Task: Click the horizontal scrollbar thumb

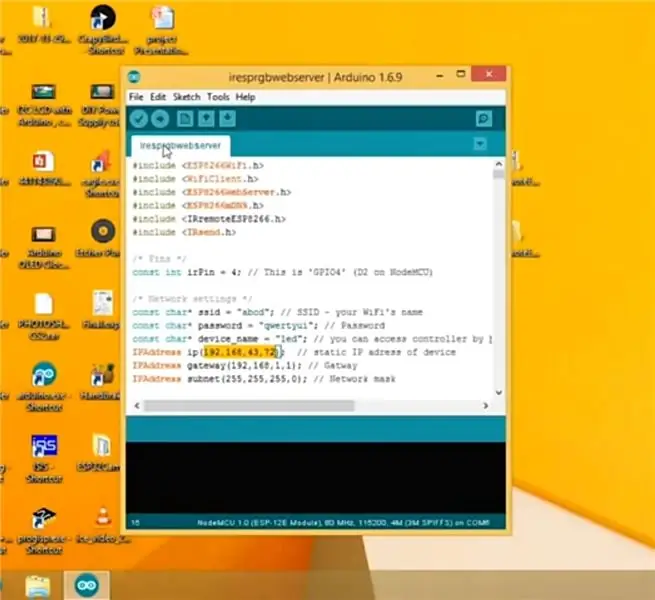Action: pos(249,405)
